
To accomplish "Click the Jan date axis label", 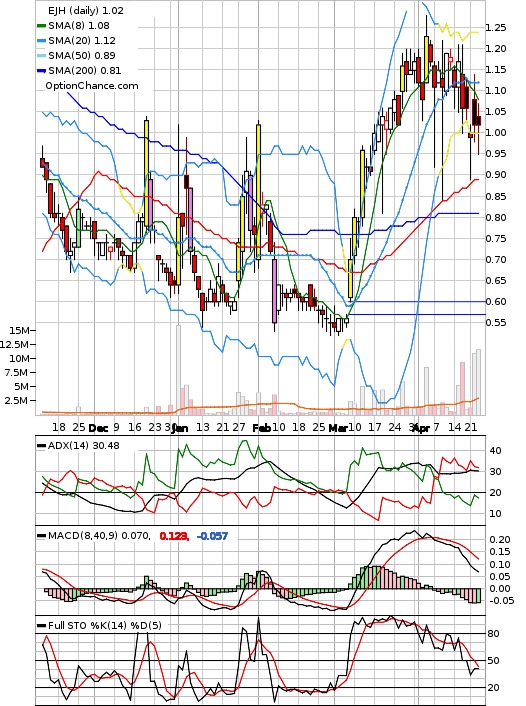I will [x=180, y=428].
